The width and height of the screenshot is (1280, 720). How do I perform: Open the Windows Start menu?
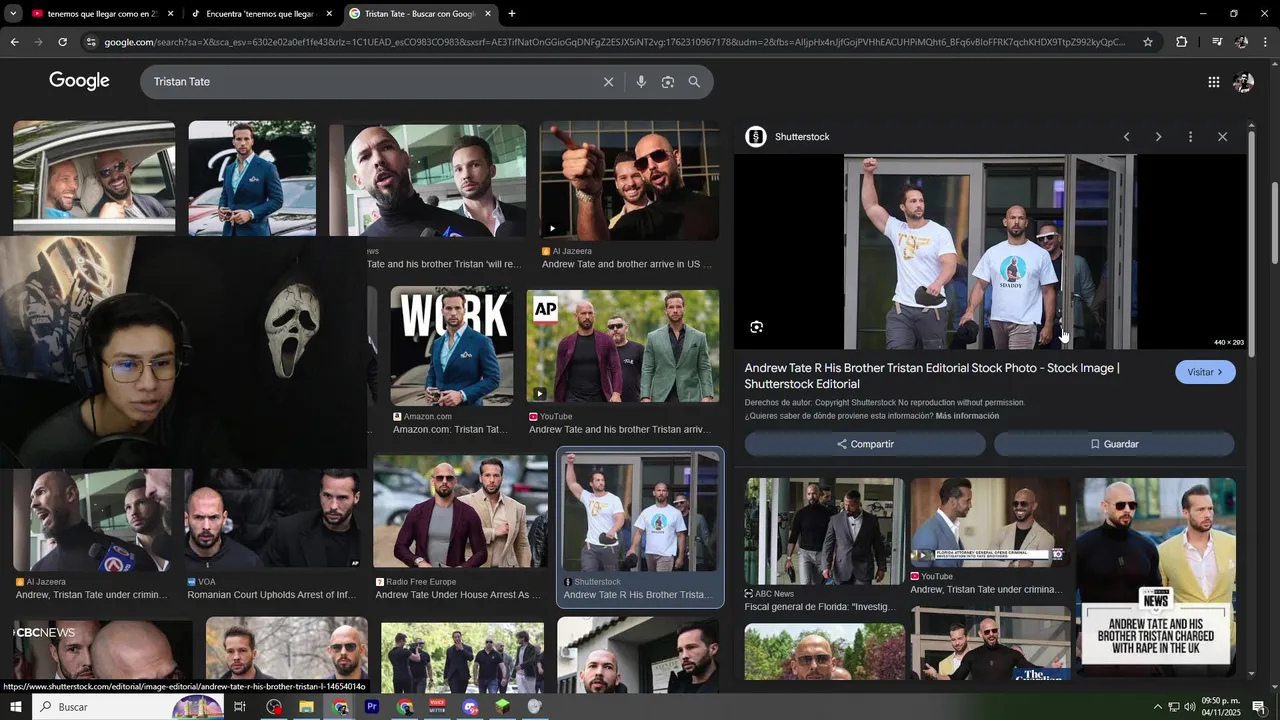(15, 707)
